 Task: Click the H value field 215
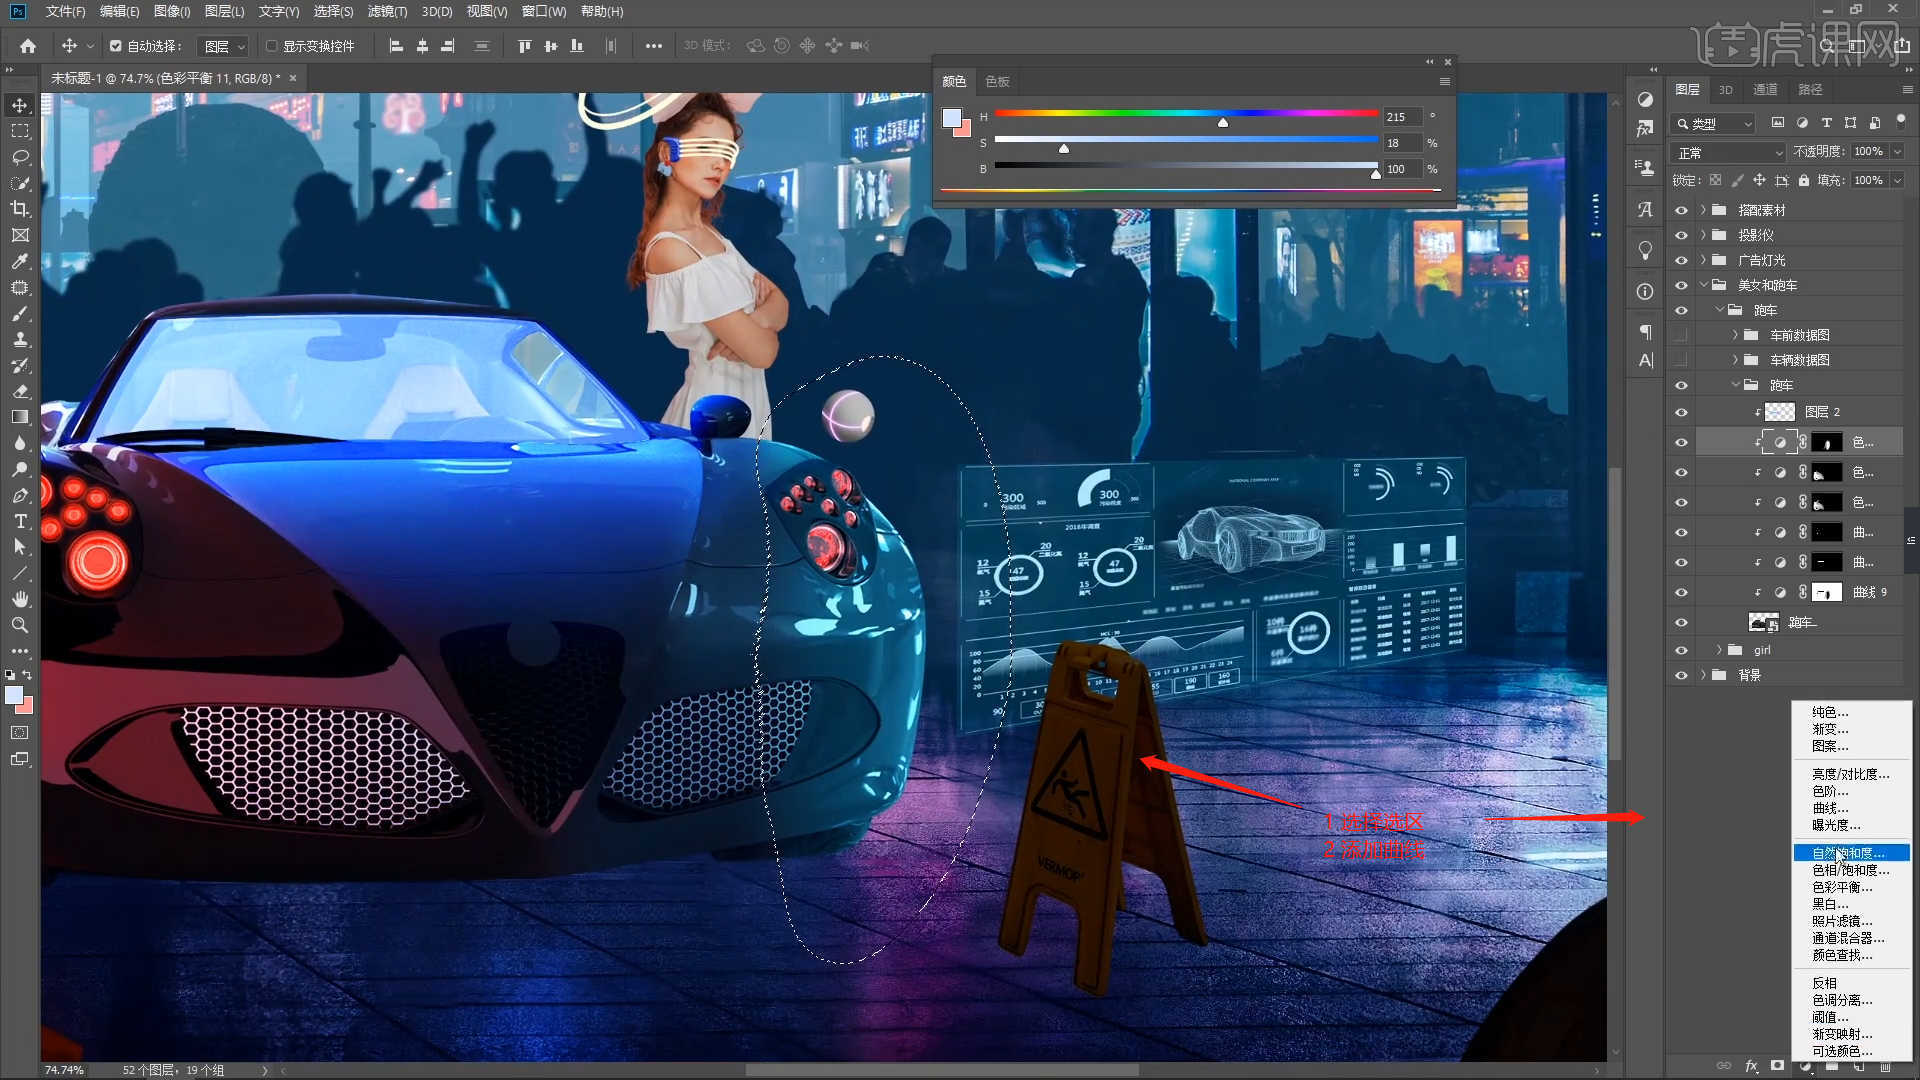click(x=1402, y=117)
